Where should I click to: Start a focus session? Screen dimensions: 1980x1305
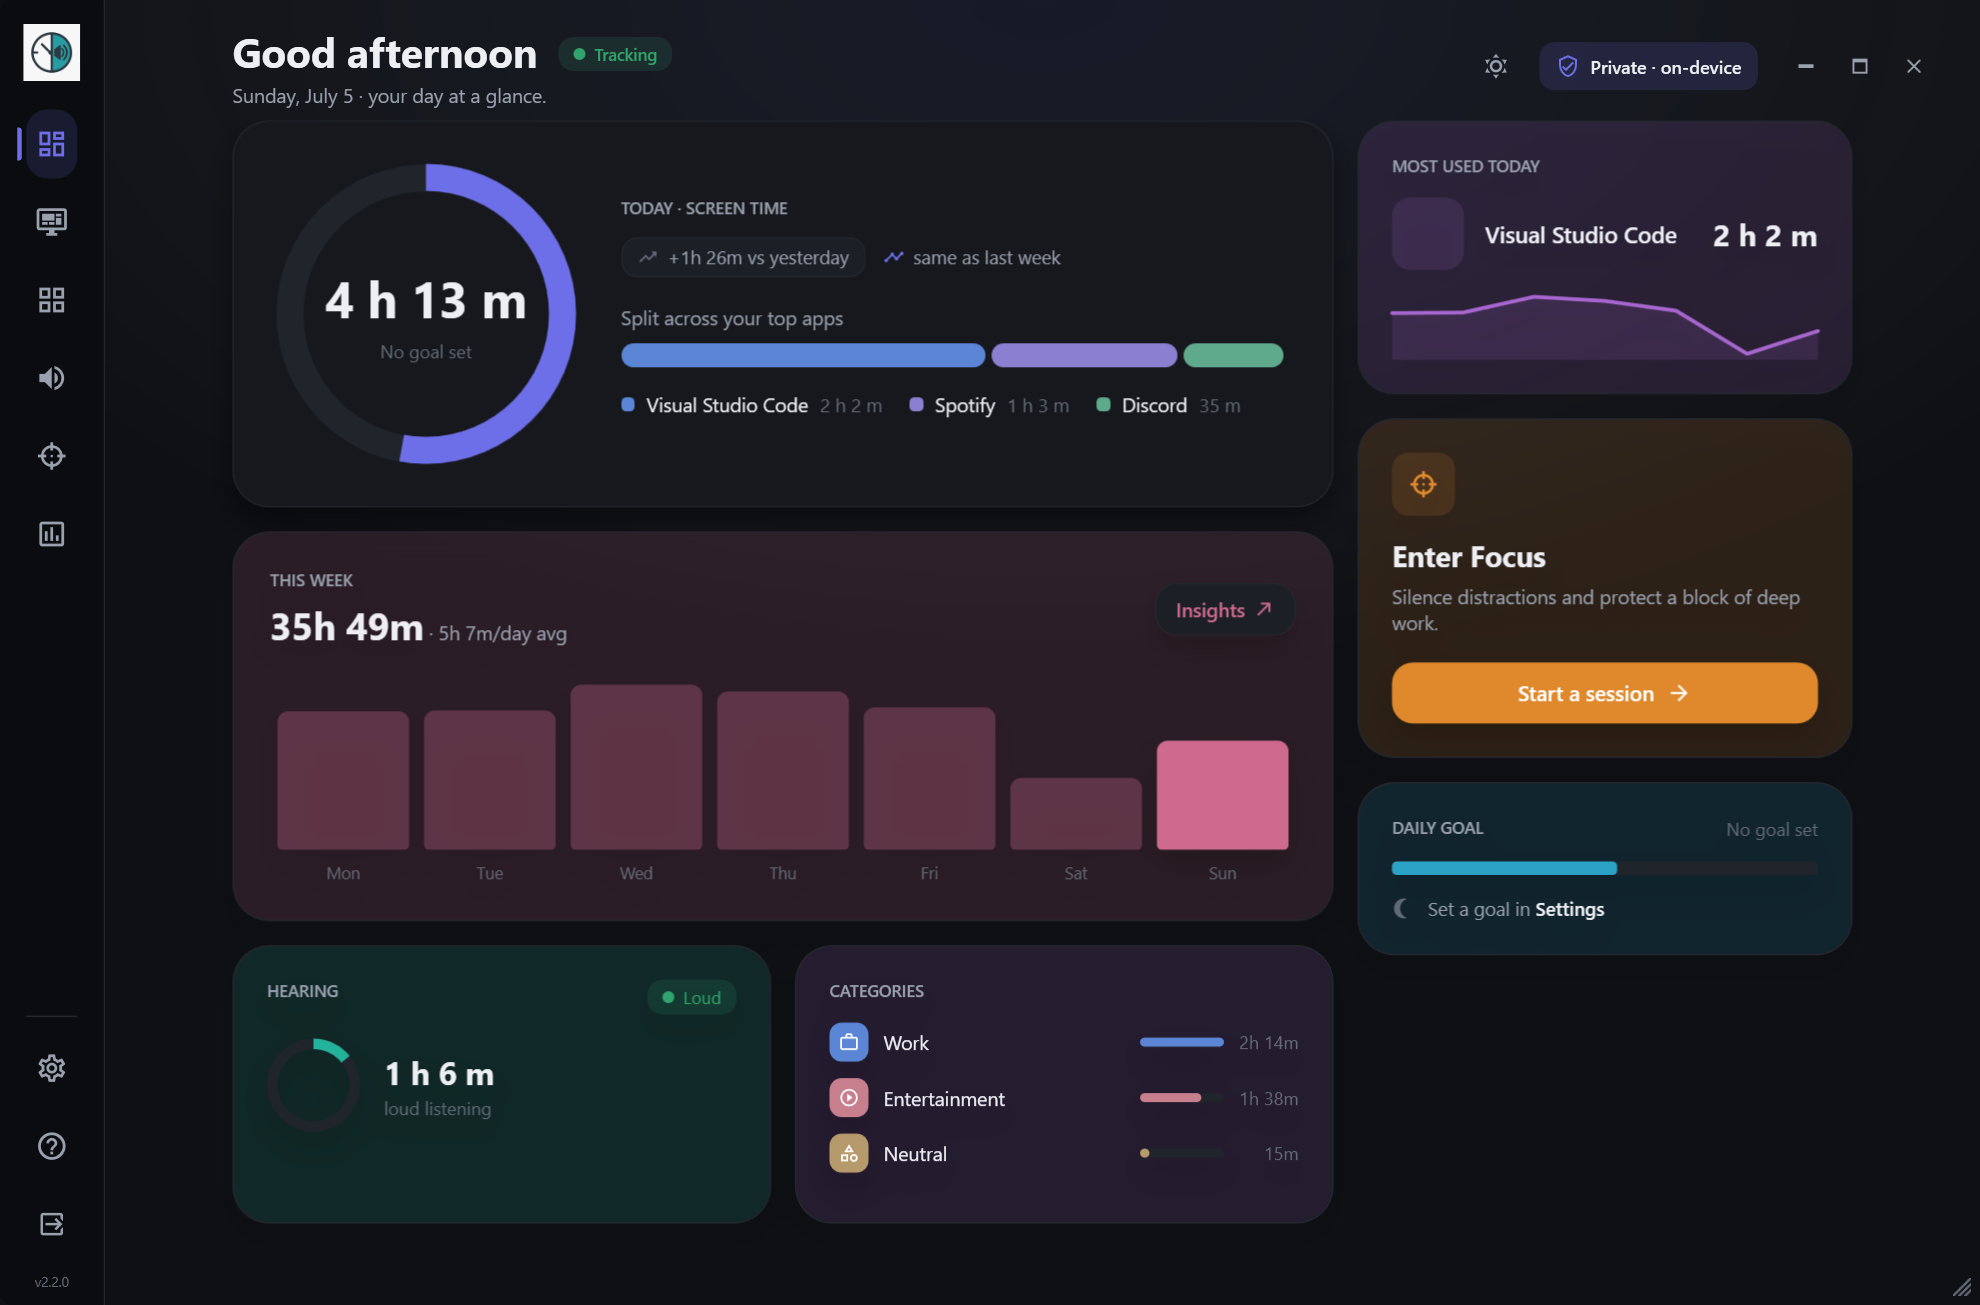click(x=1604, y=693)
